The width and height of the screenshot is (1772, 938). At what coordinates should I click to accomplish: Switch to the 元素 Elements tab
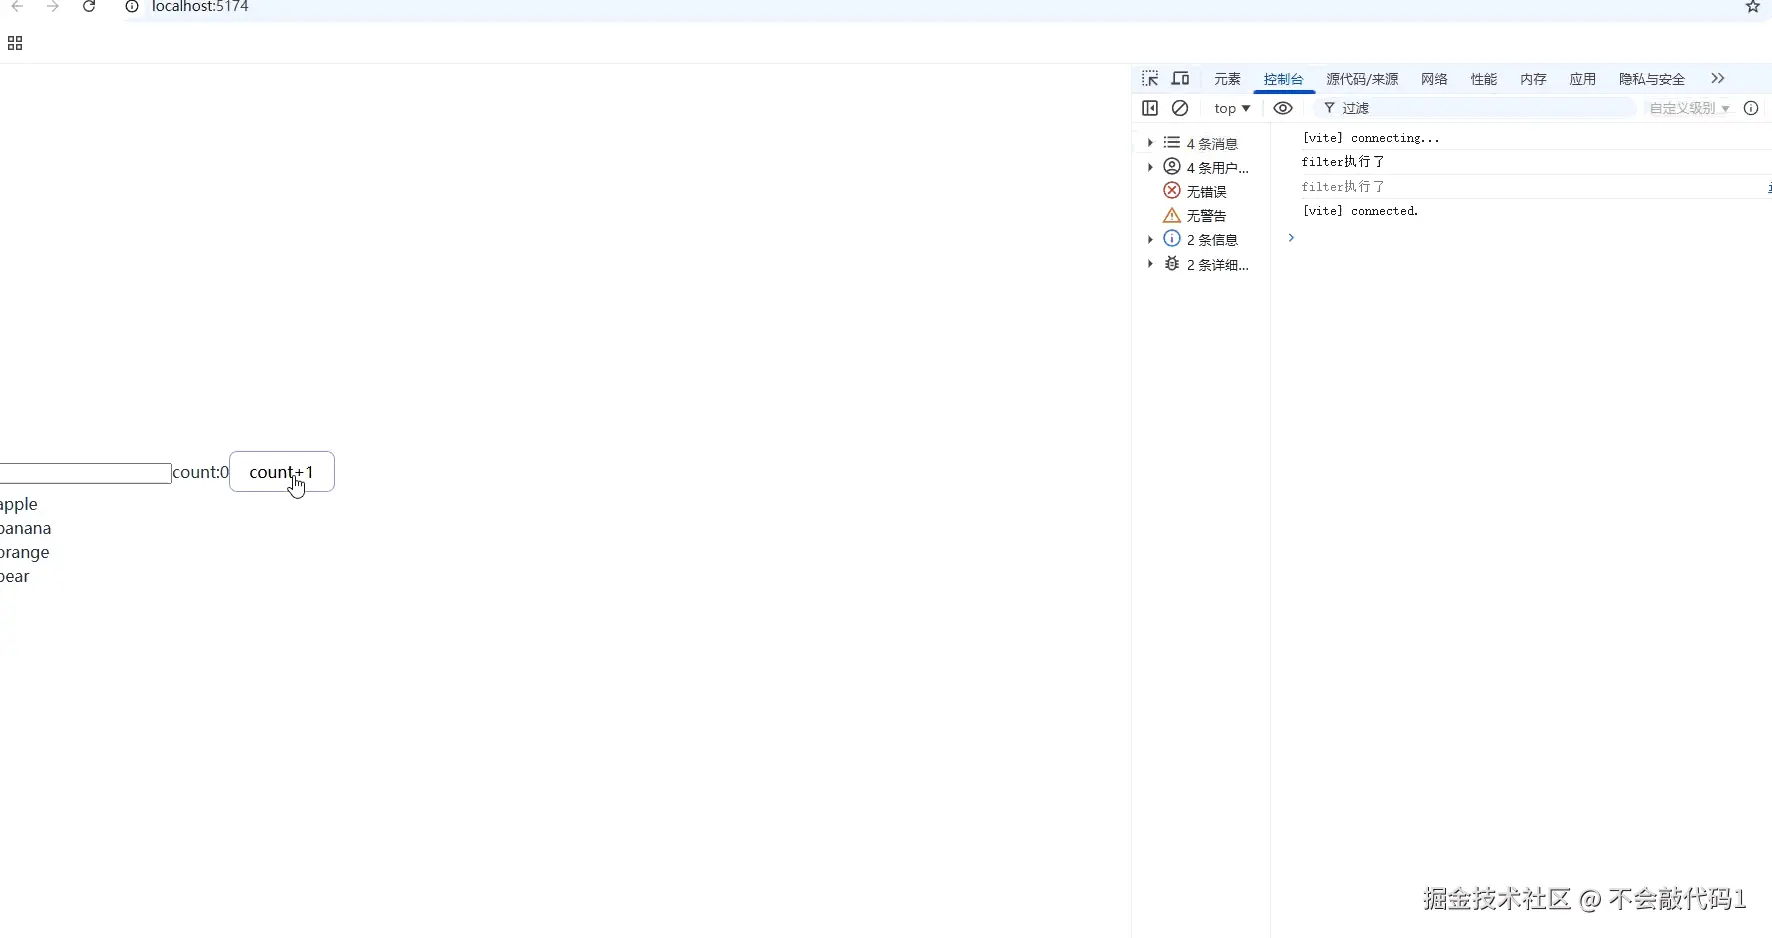point(1227,79)
